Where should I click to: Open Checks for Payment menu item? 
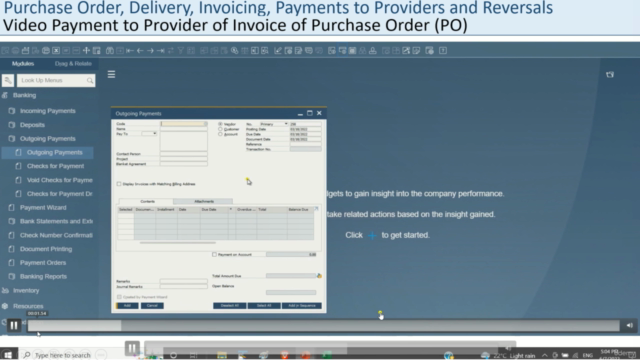(x=56, y=166)
